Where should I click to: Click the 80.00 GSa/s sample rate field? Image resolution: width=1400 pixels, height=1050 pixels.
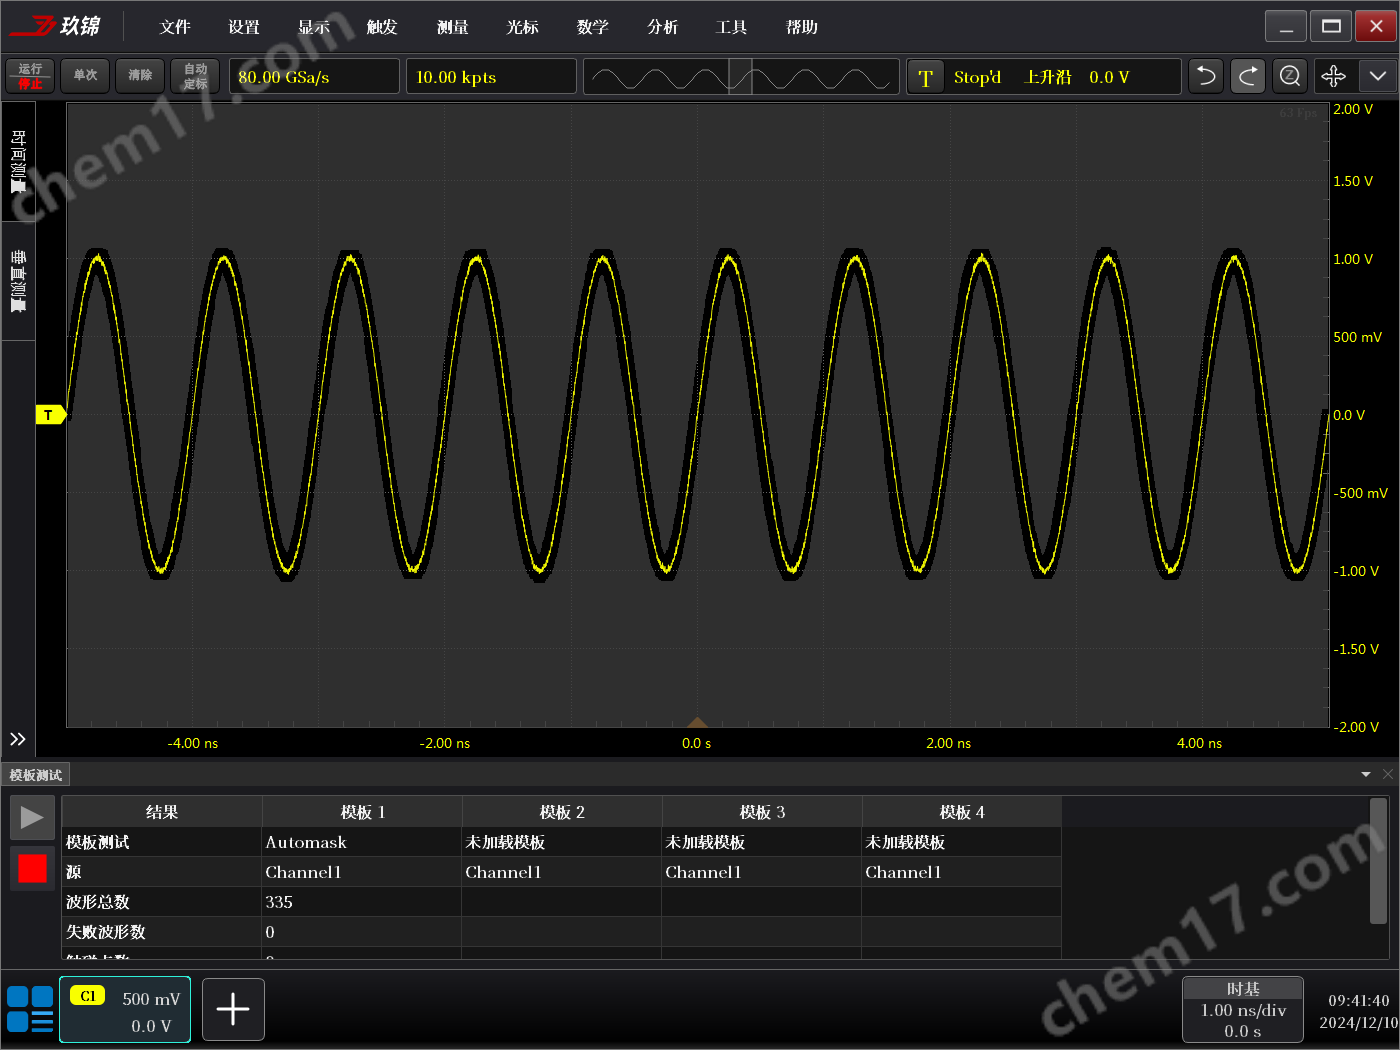[x=314, y=77]
